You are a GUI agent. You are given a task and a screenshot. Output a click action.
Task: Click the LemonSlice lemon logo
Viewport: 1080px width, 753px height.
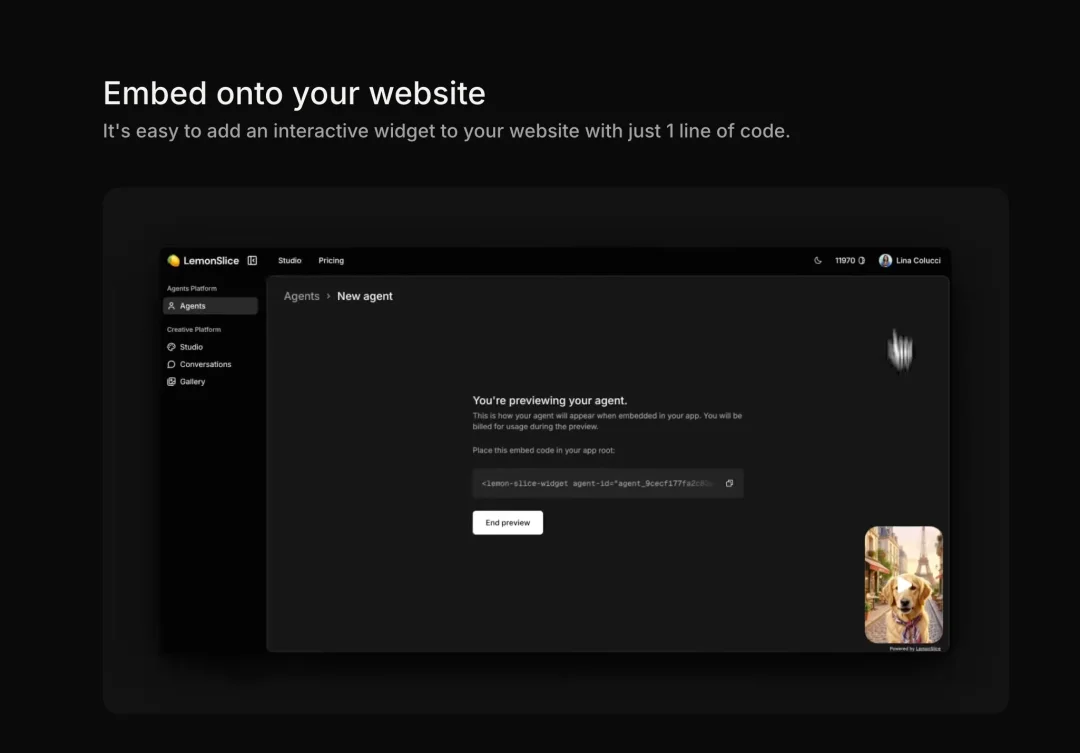pos(174,261)
